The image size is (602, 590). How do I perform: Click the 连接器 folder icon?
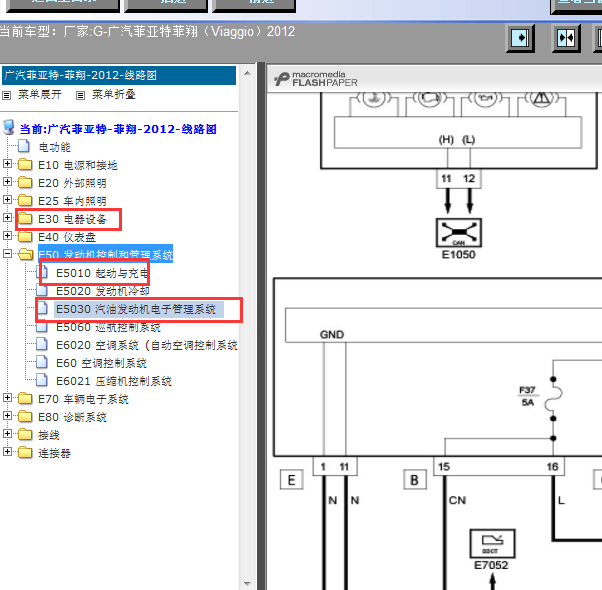coord(25,453)
